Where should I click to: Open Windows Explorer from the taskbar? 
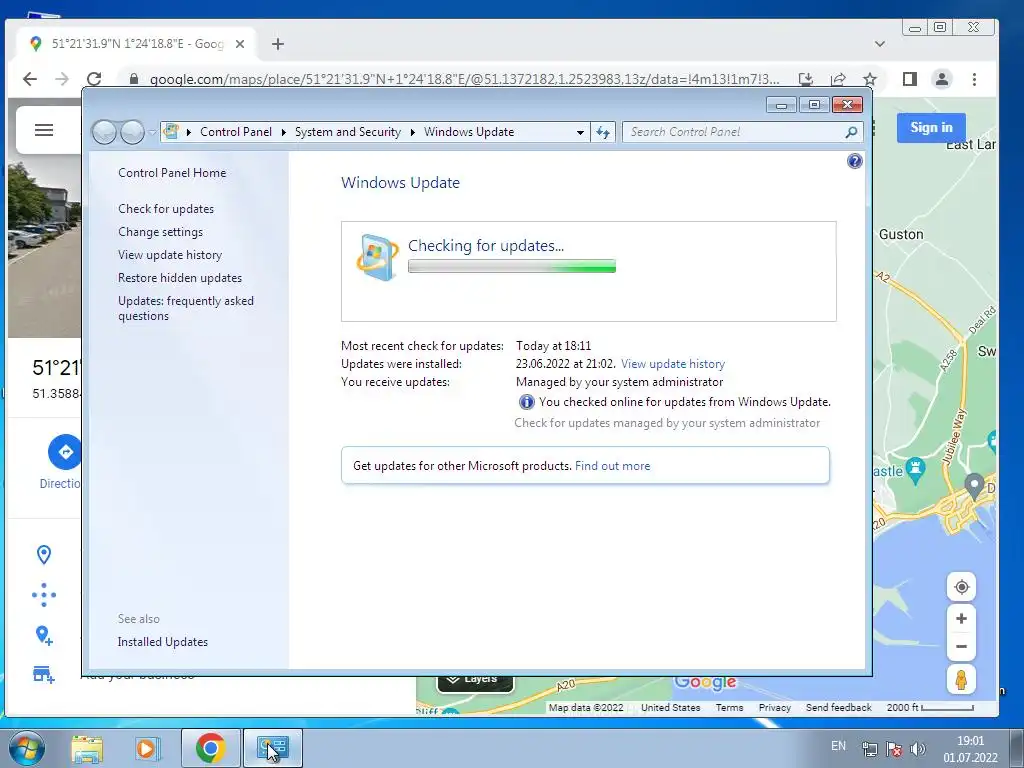click(x=87, y=748)
